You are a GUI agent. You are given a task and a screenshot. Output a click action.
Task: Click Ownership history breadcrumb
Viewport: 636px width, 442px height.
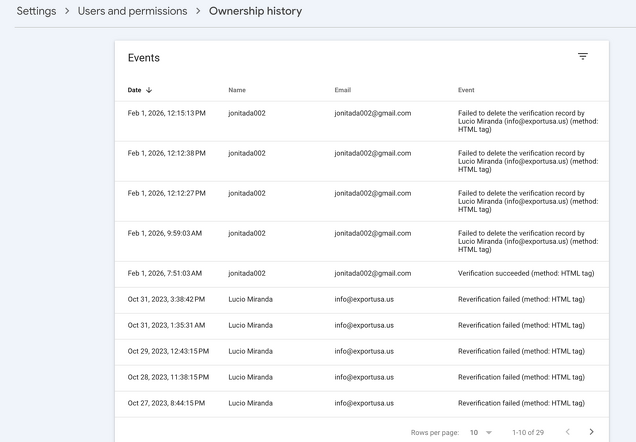(255, 11)
